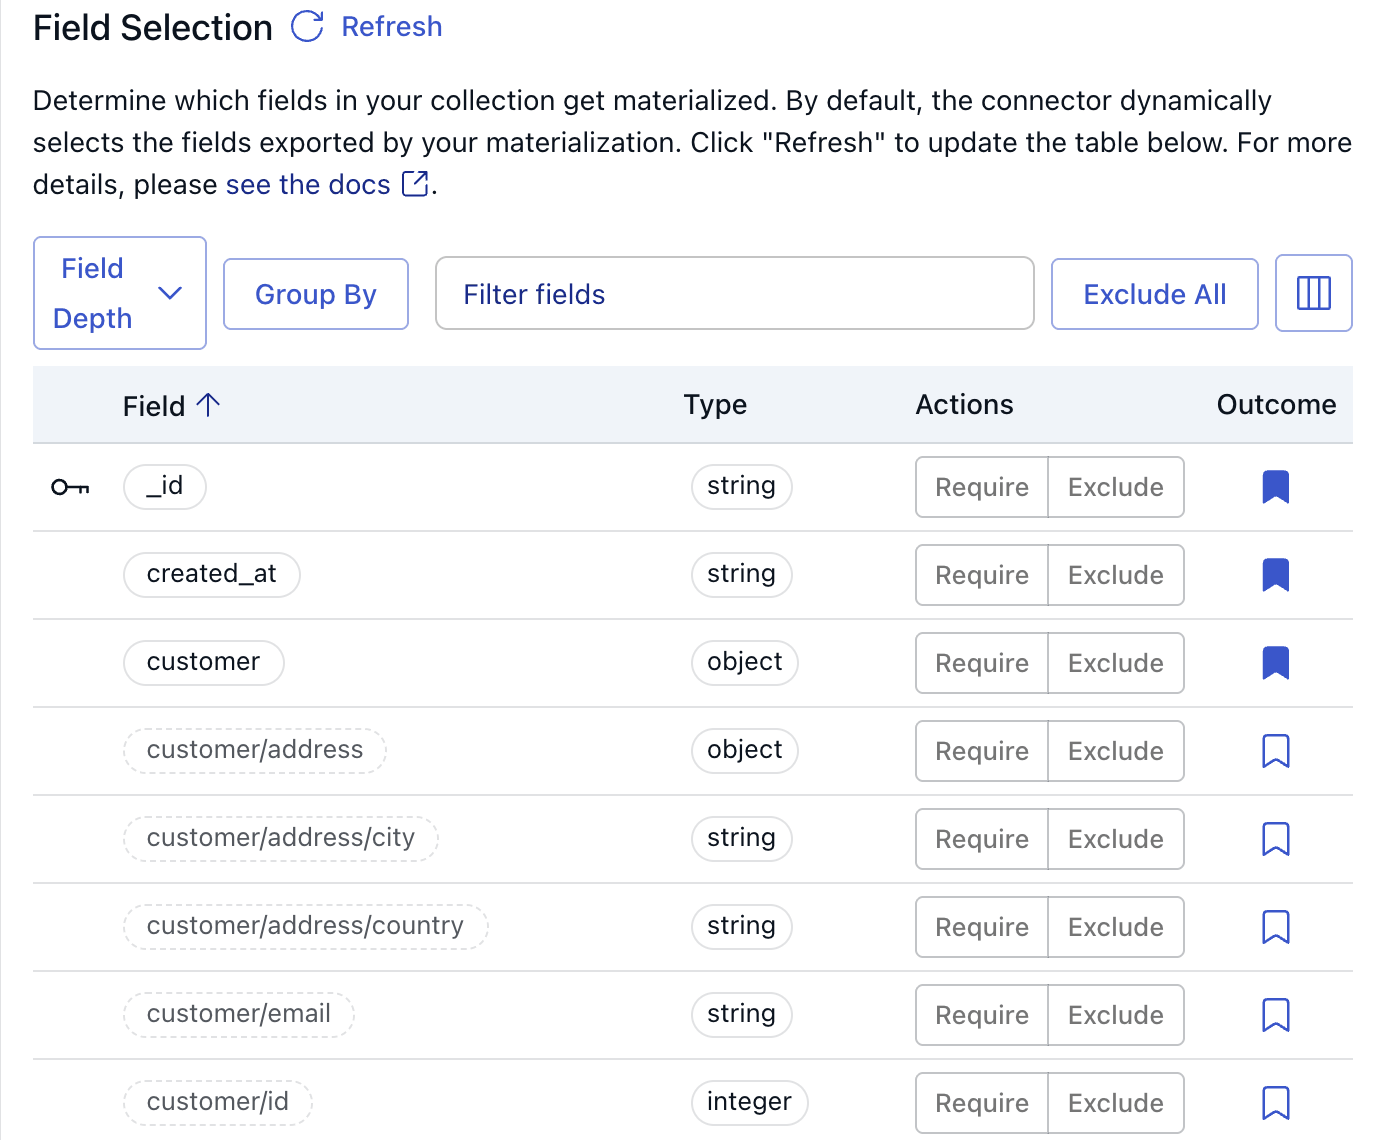This screenshot has height=1140, width=1384.
Task: Open the Field Depth dropdown
Action: (x=120, y=293)
